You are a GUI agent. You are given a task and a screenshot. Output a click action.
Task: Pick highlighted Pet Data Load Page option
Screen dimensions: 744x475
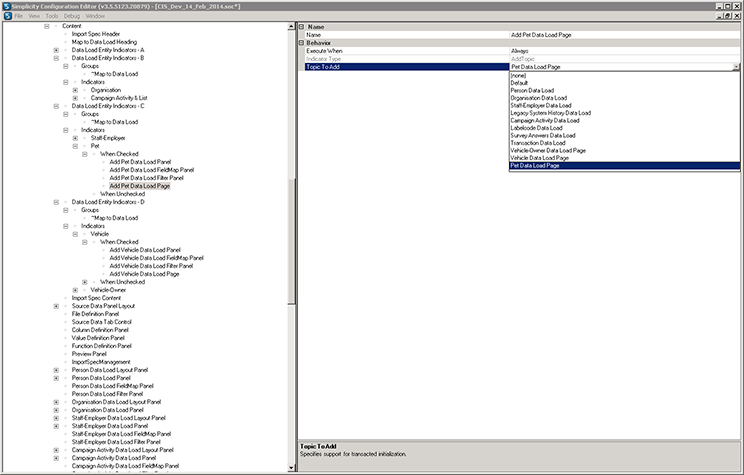624,166
